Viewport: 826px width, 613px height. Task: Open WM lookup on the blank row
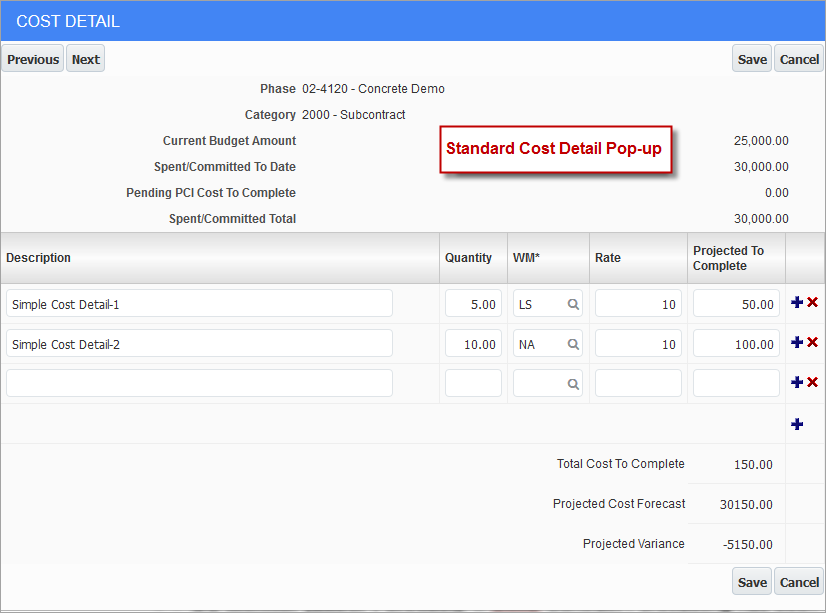point(573,384)
